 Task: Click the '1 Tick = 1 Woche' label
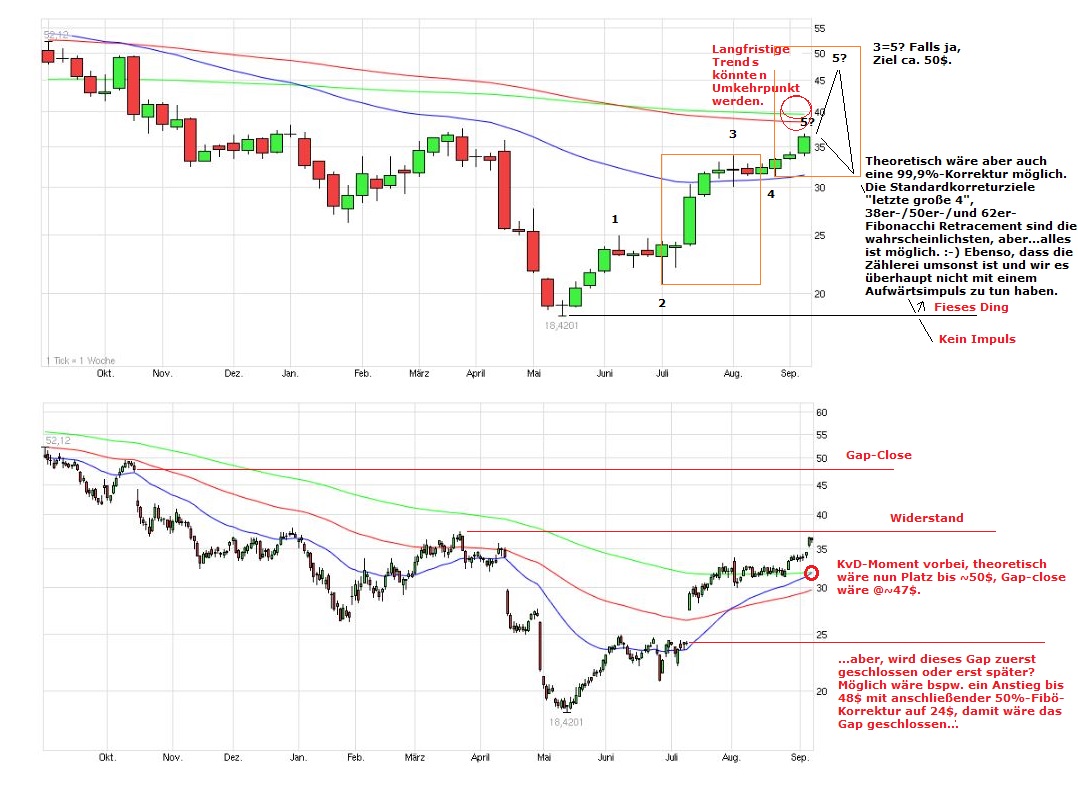78,359
